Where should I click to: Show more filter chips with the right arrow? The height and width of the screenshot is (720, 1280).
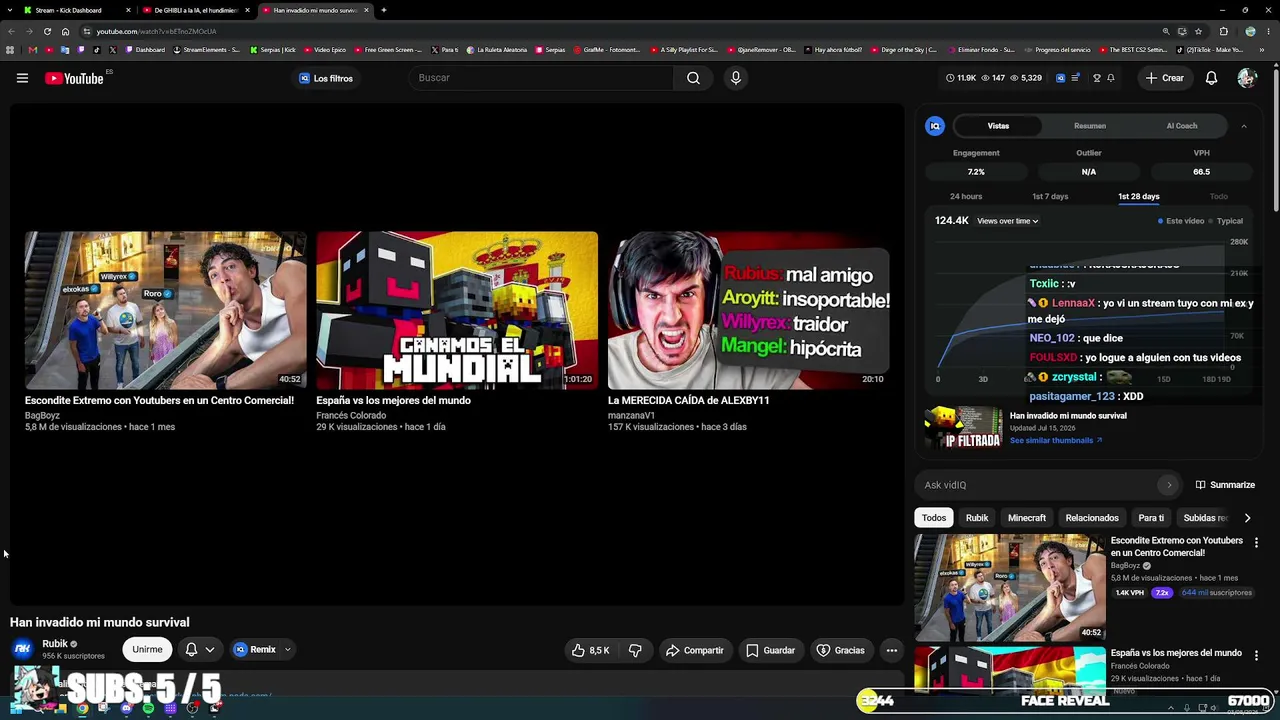tap(1247, 518)
